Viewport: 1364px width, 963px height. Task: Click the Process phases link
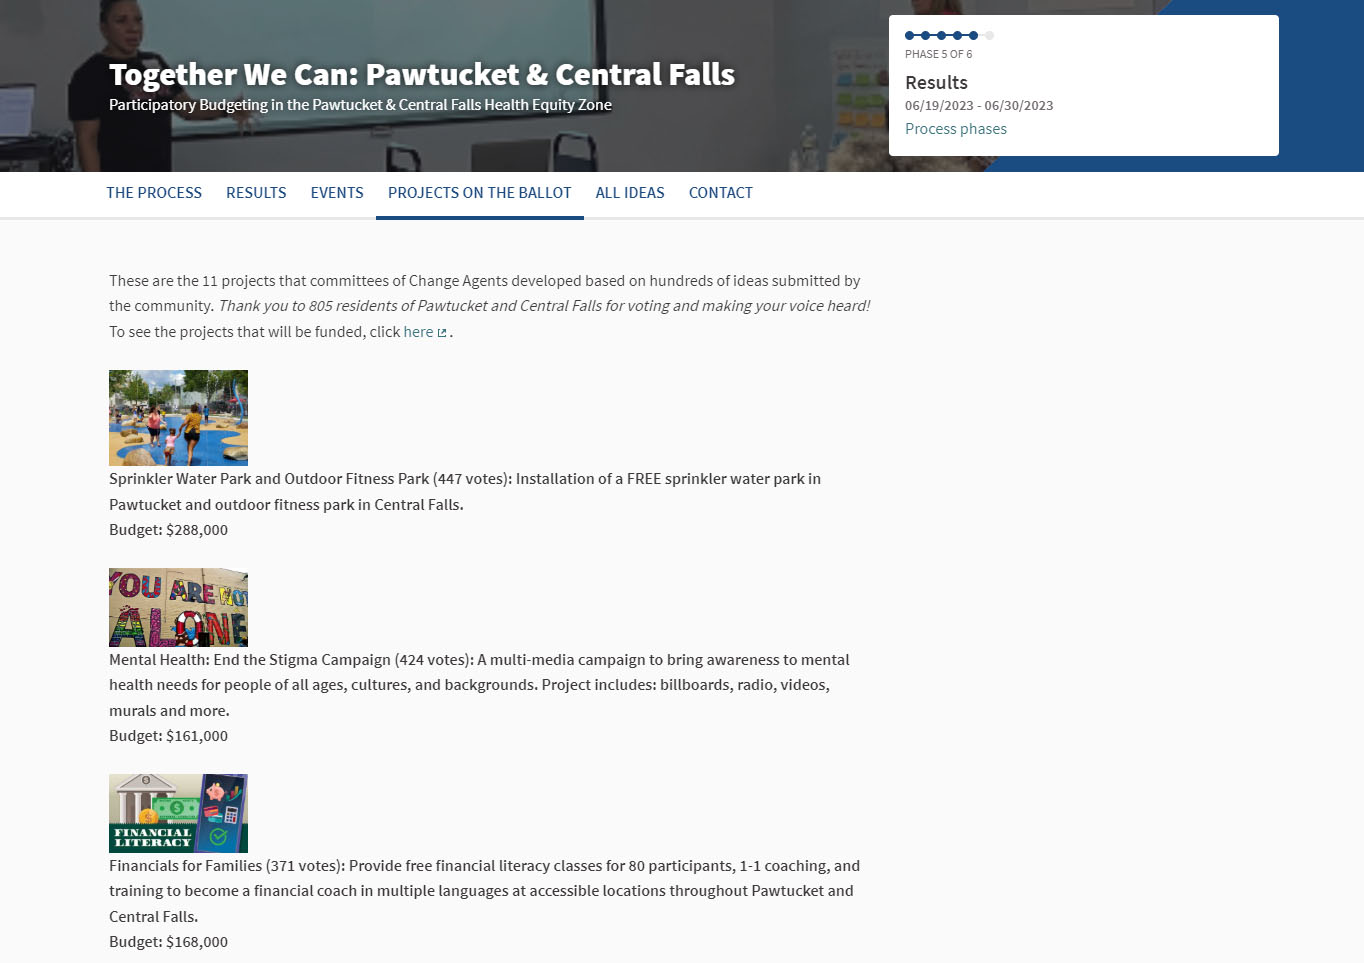(956, 129)
